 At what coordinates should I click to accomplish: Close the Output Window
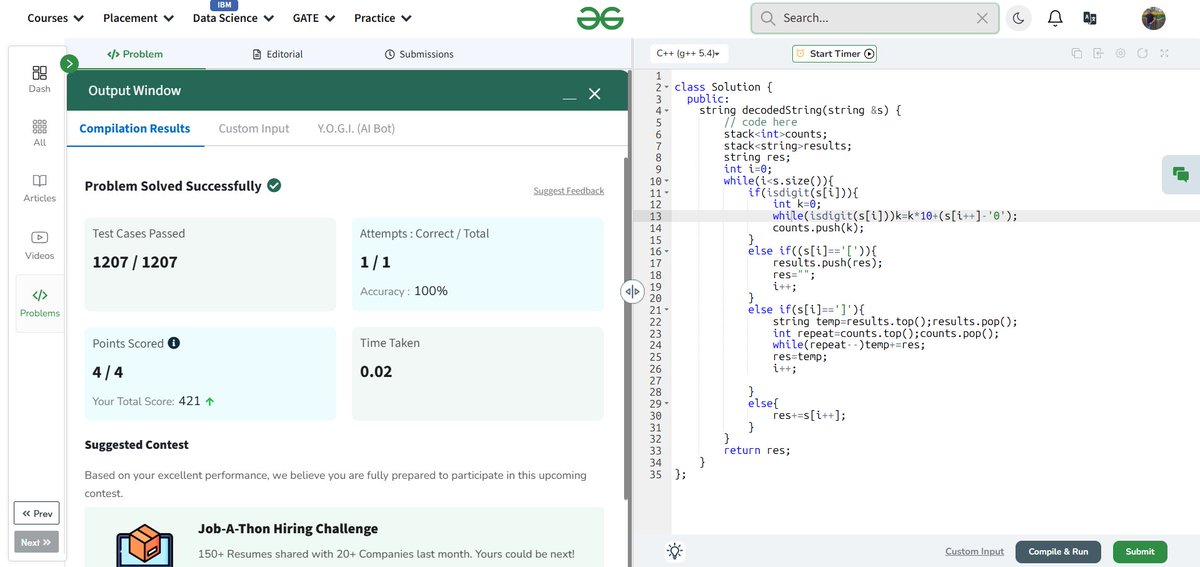tap(594, 93)
